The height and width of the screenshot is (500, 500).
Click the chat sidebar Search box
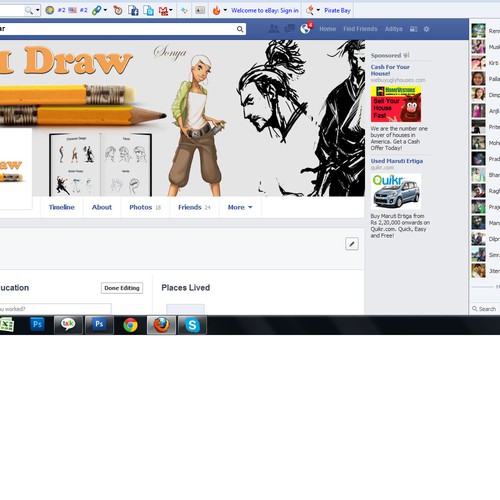(x=485, y=309)
